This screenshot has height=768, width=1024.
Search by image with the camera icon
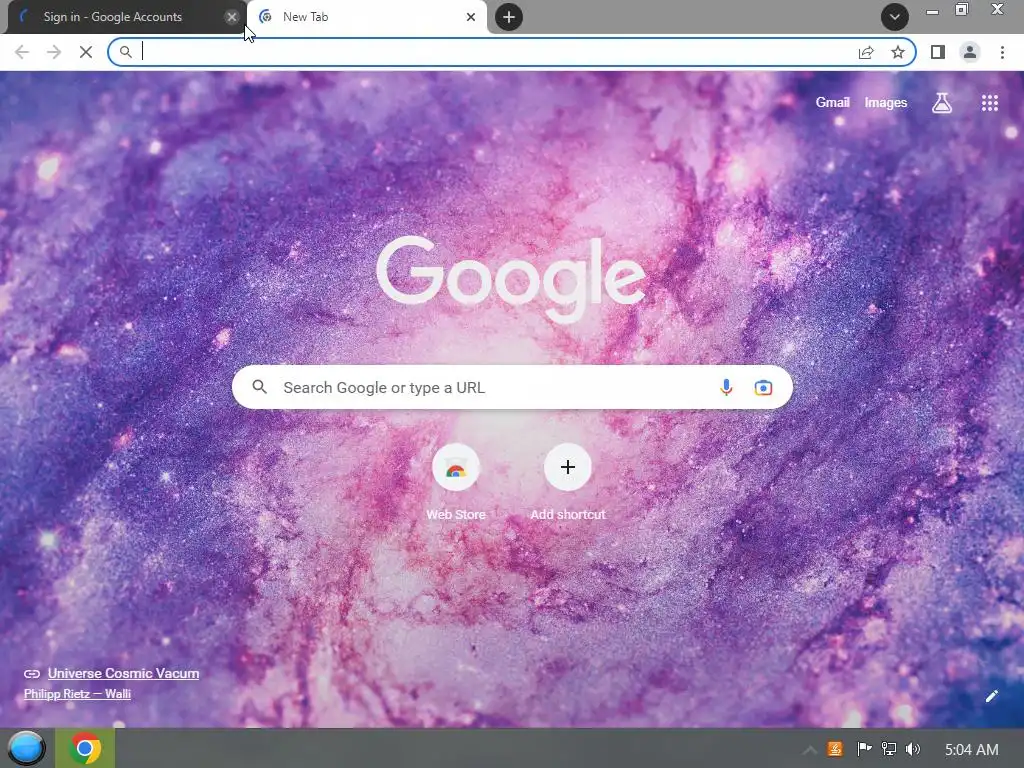point(763,387)
